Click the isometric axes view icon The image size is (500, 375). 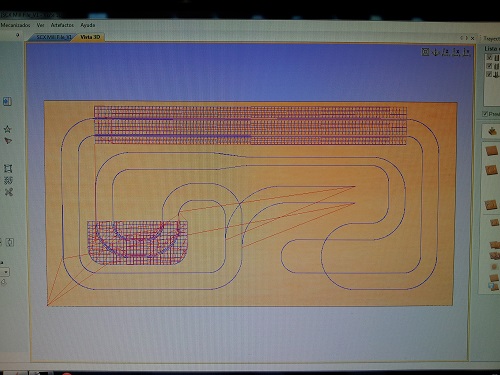click(436, 52)
